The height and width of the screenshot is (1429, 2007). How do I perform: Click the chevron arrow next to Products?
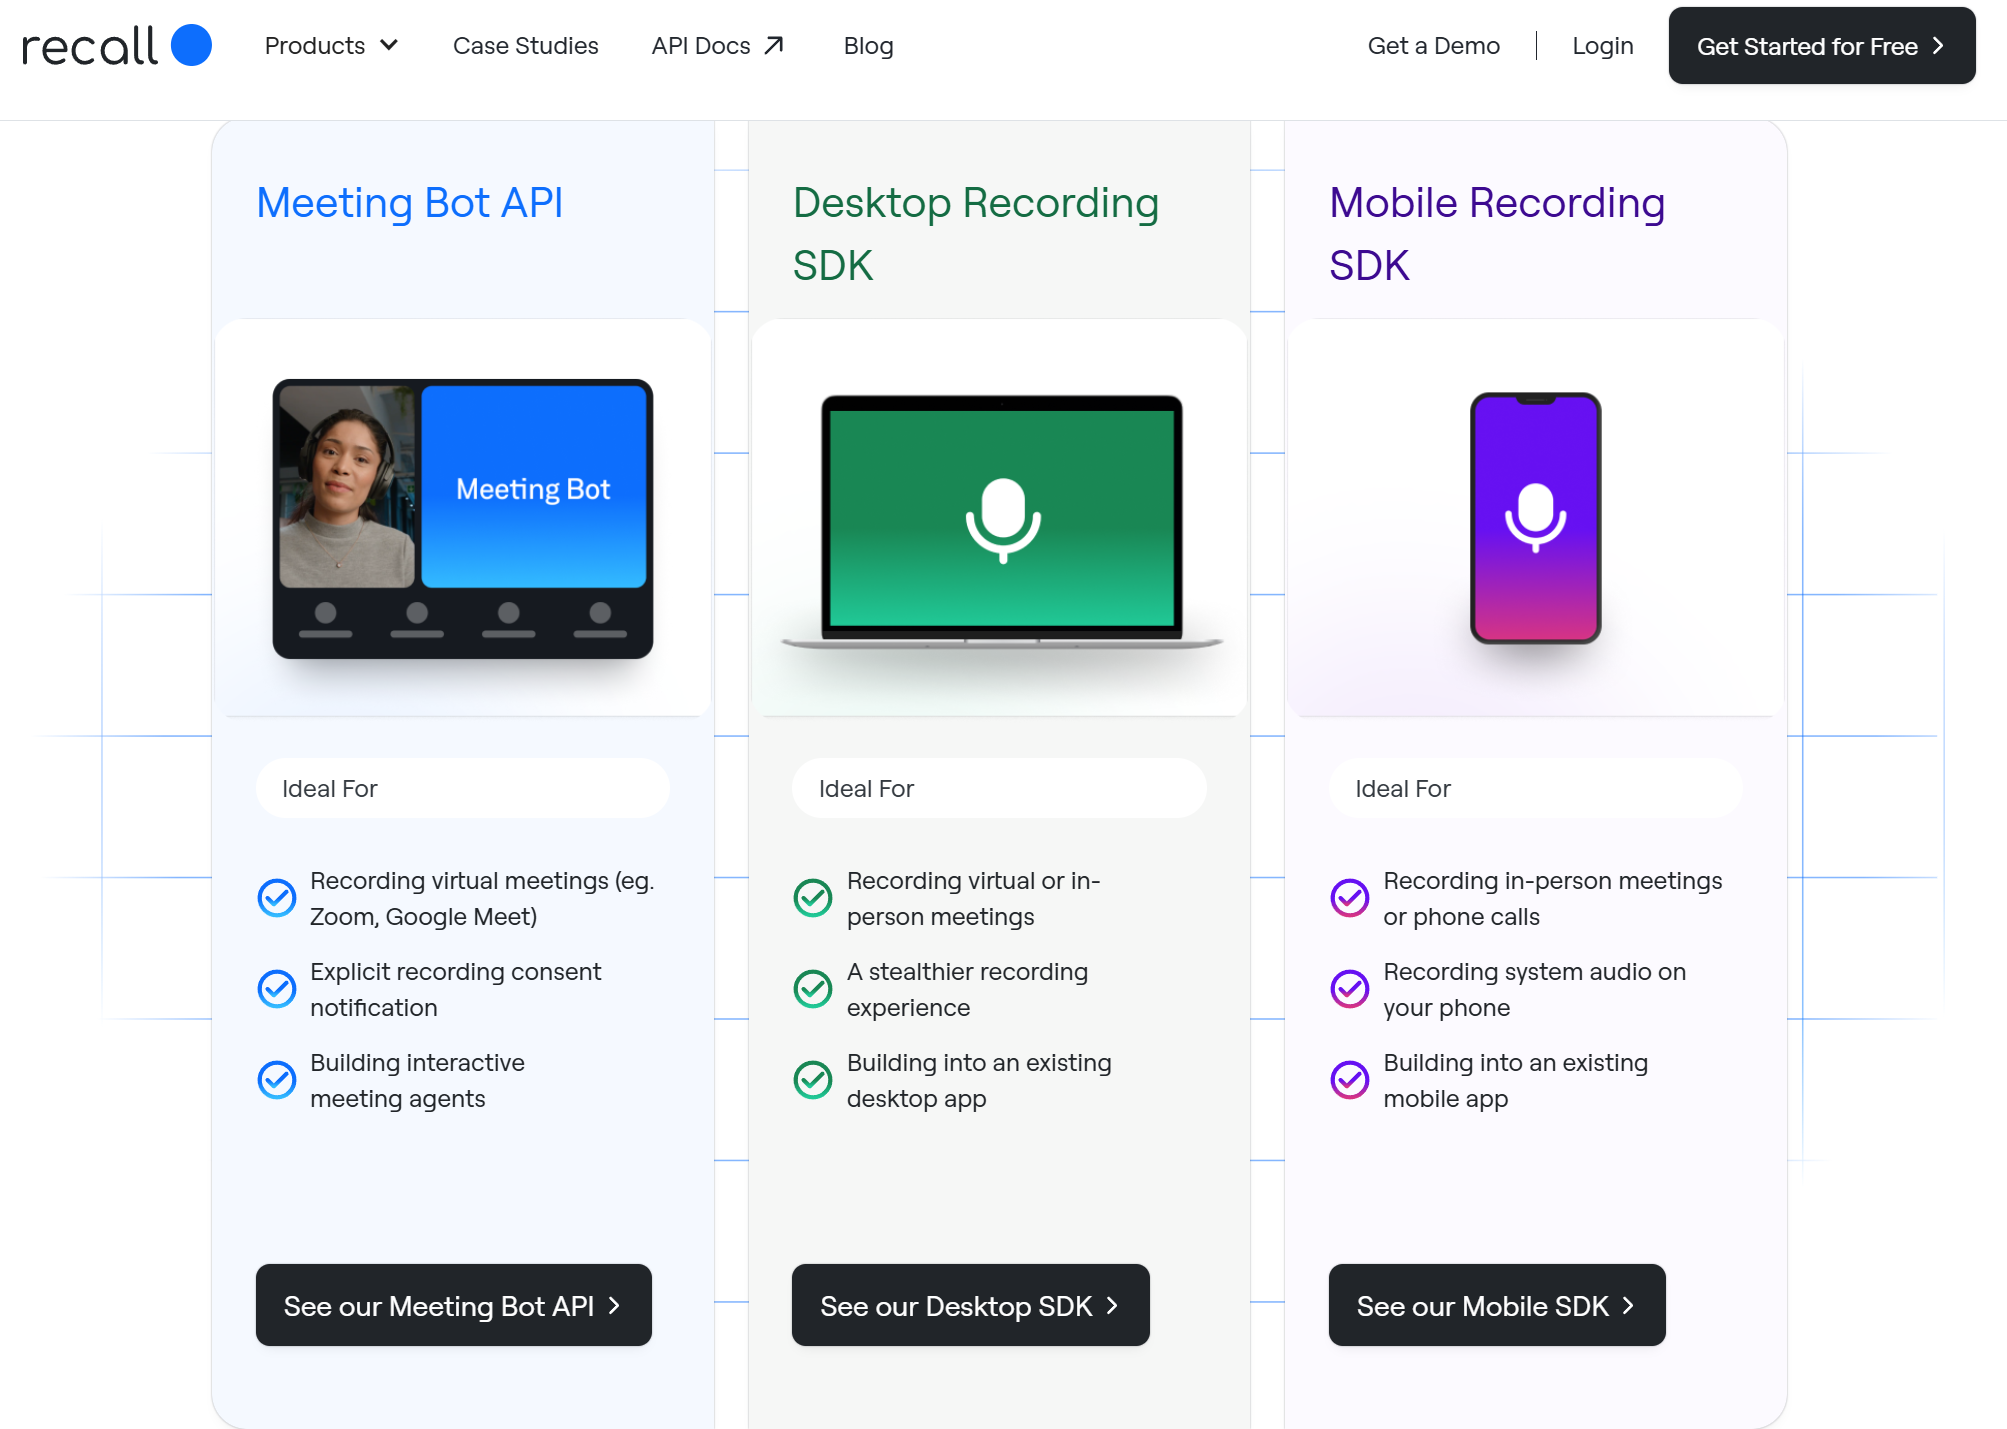[389, 46]
